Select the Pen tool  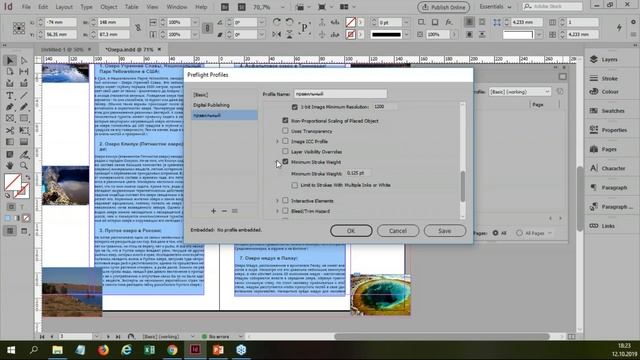pyautogui.click(x=10, y=107)
